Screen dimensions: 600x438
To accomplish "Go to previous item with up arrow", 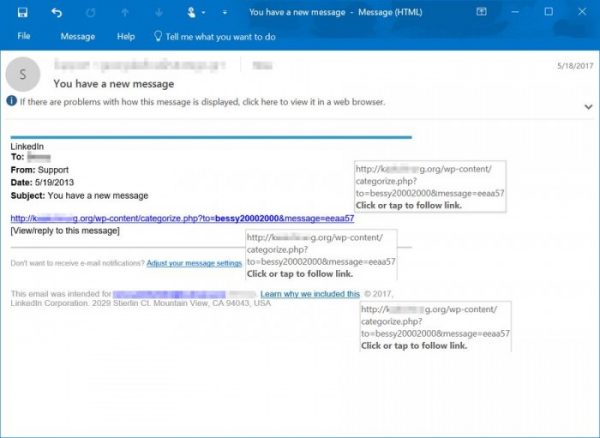I will [x=125, y=13].
